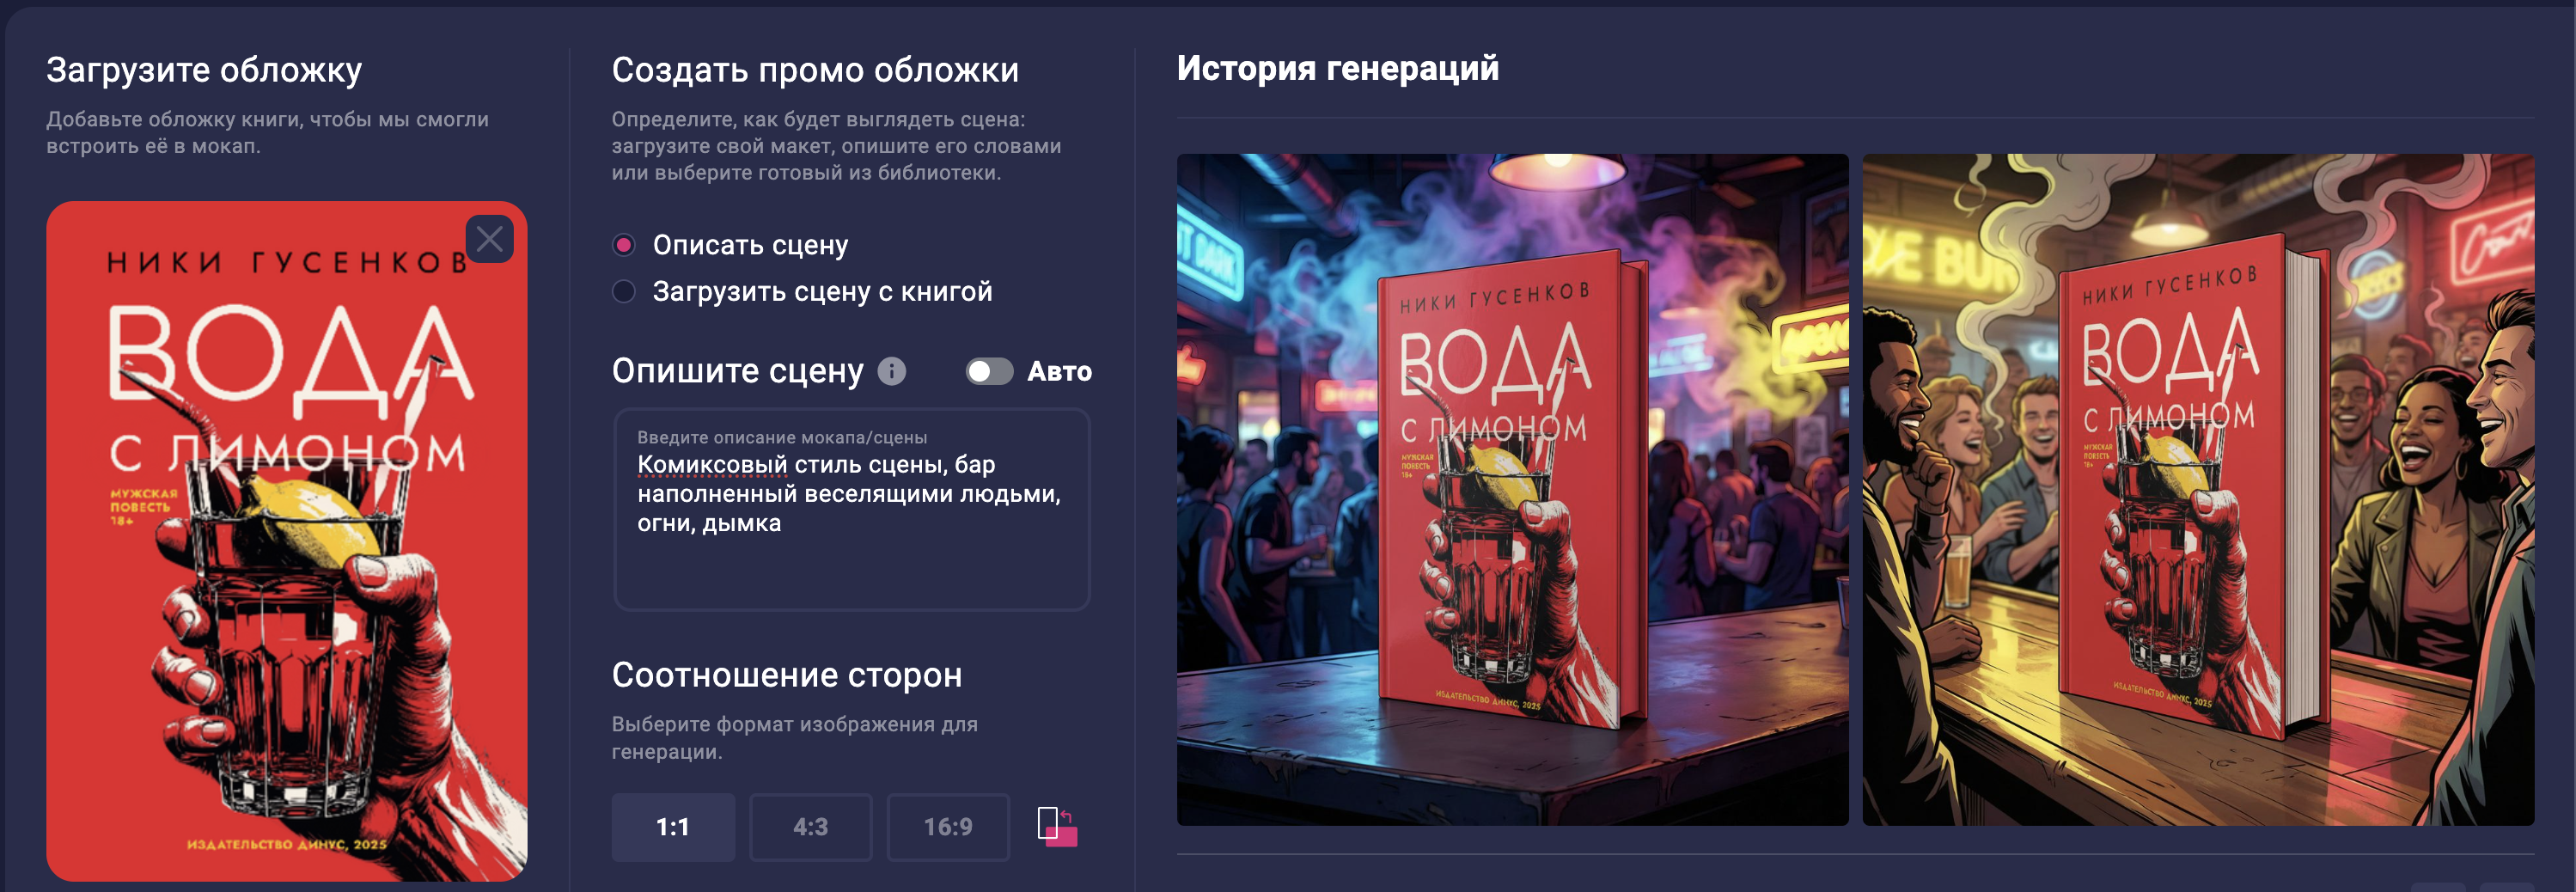2576x892 pixels.
Task: Click the Создать промо обложки heading
Action: (x=815, y=70)
